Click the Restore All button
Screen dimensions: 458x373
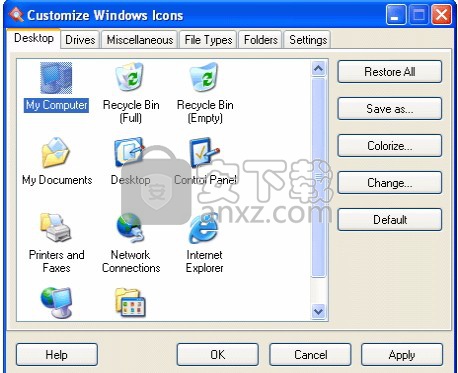click(390, 72)
